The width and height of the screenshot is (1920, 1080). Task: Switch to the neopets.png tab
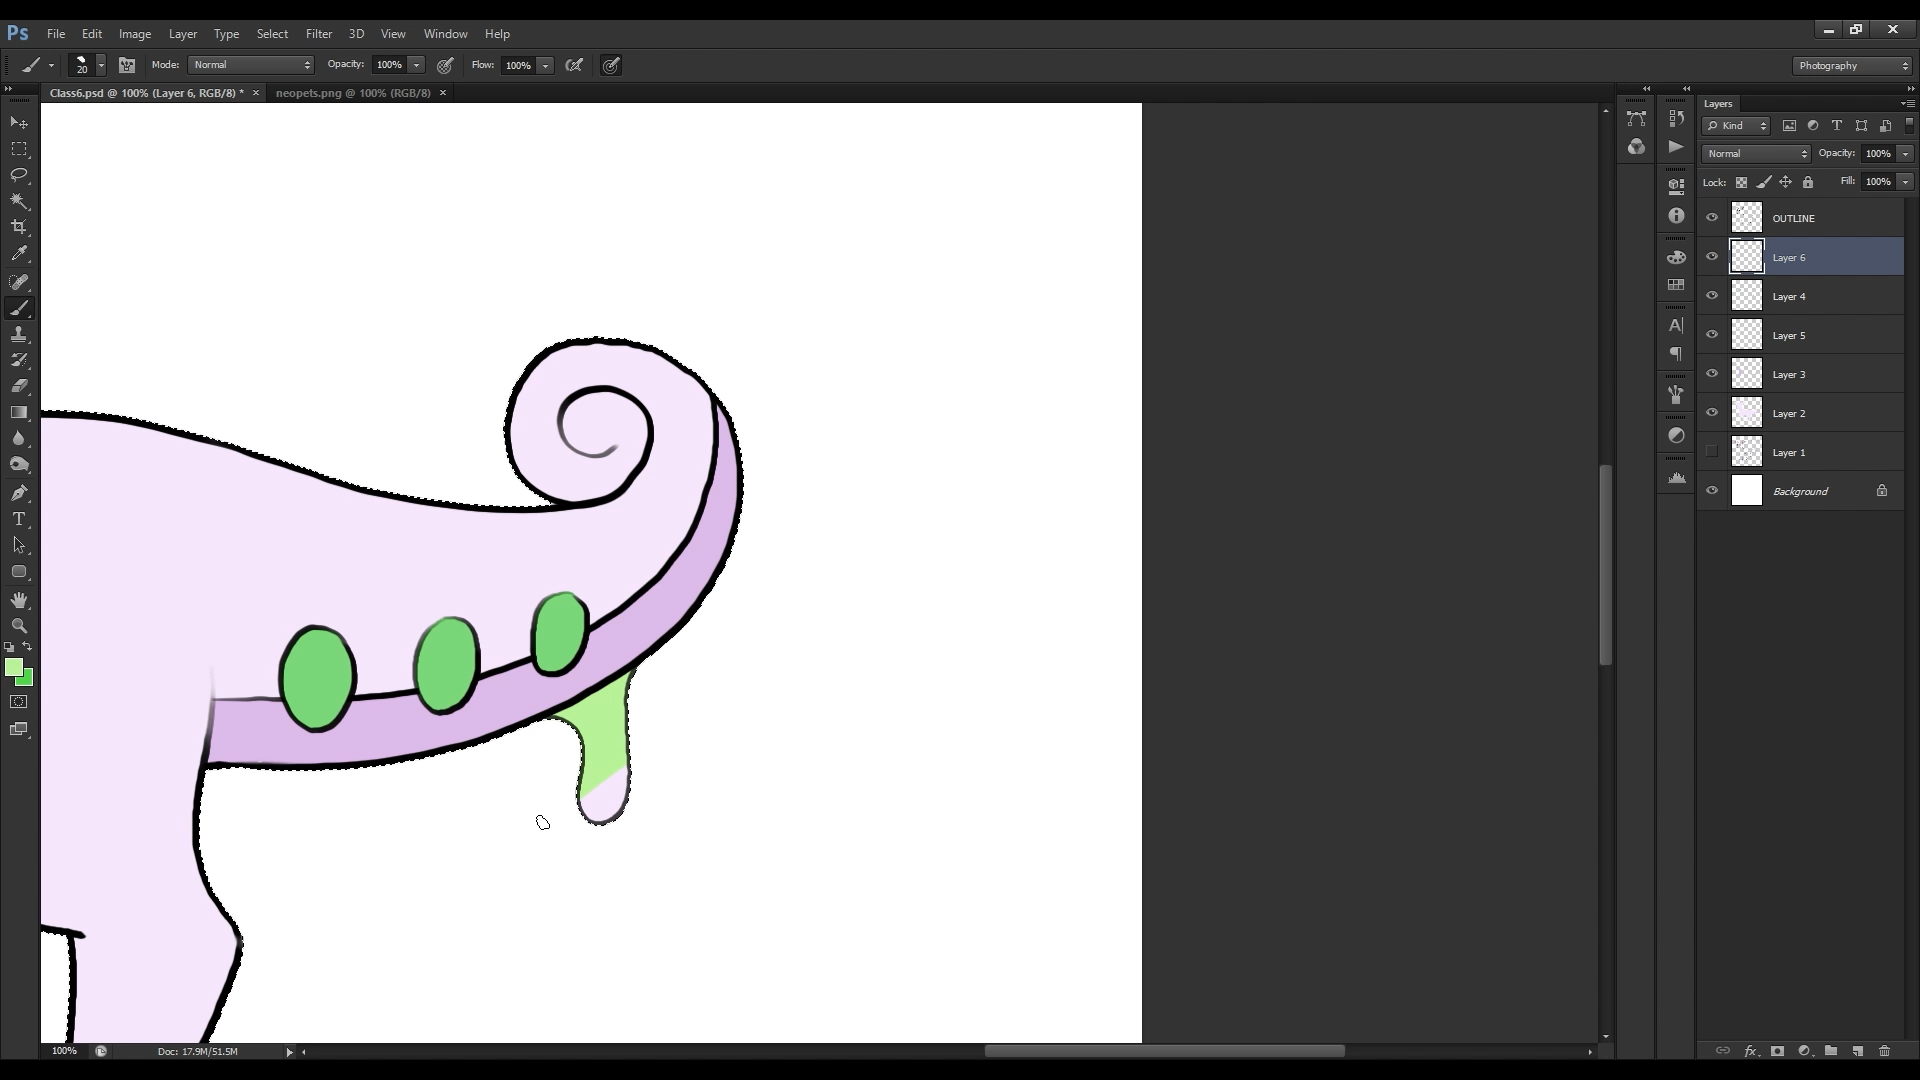tap(353, 93)
